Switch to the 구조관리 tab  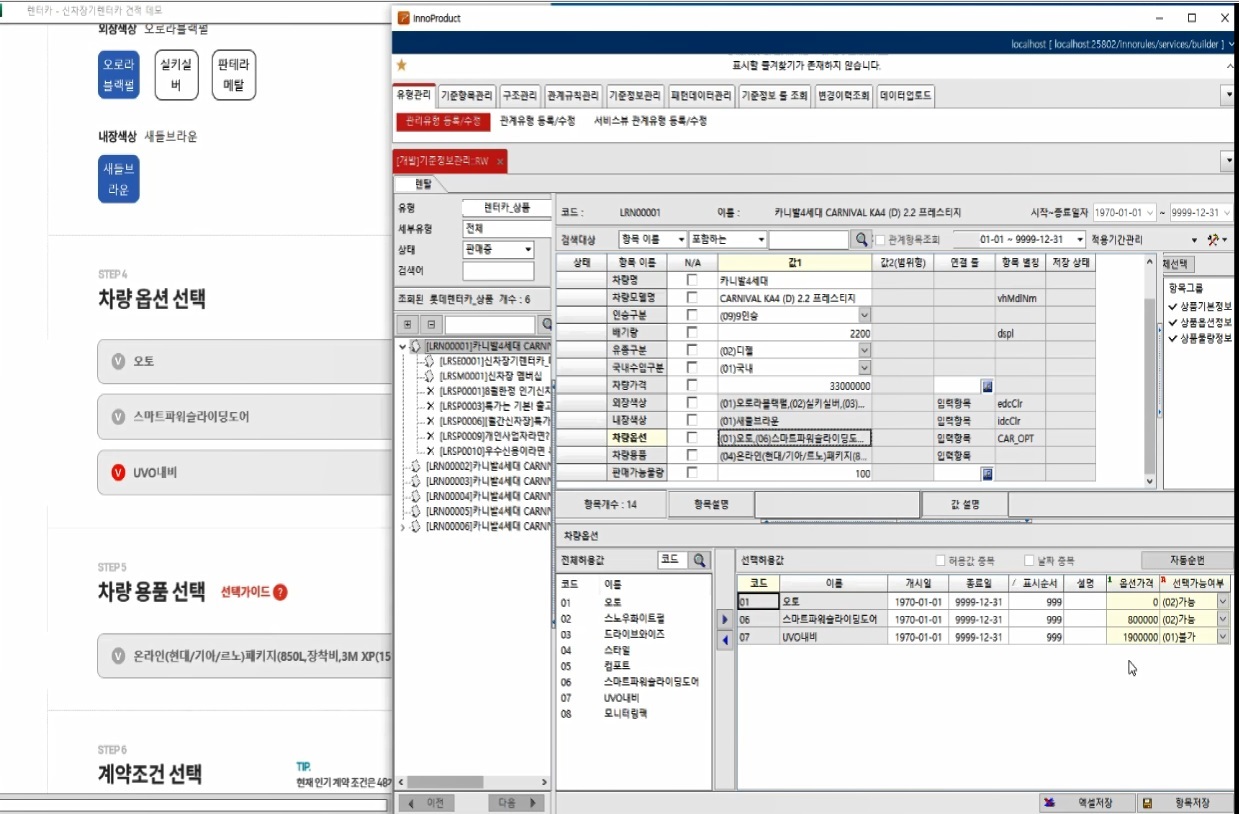pyautogui.click(x=520, y=96)
